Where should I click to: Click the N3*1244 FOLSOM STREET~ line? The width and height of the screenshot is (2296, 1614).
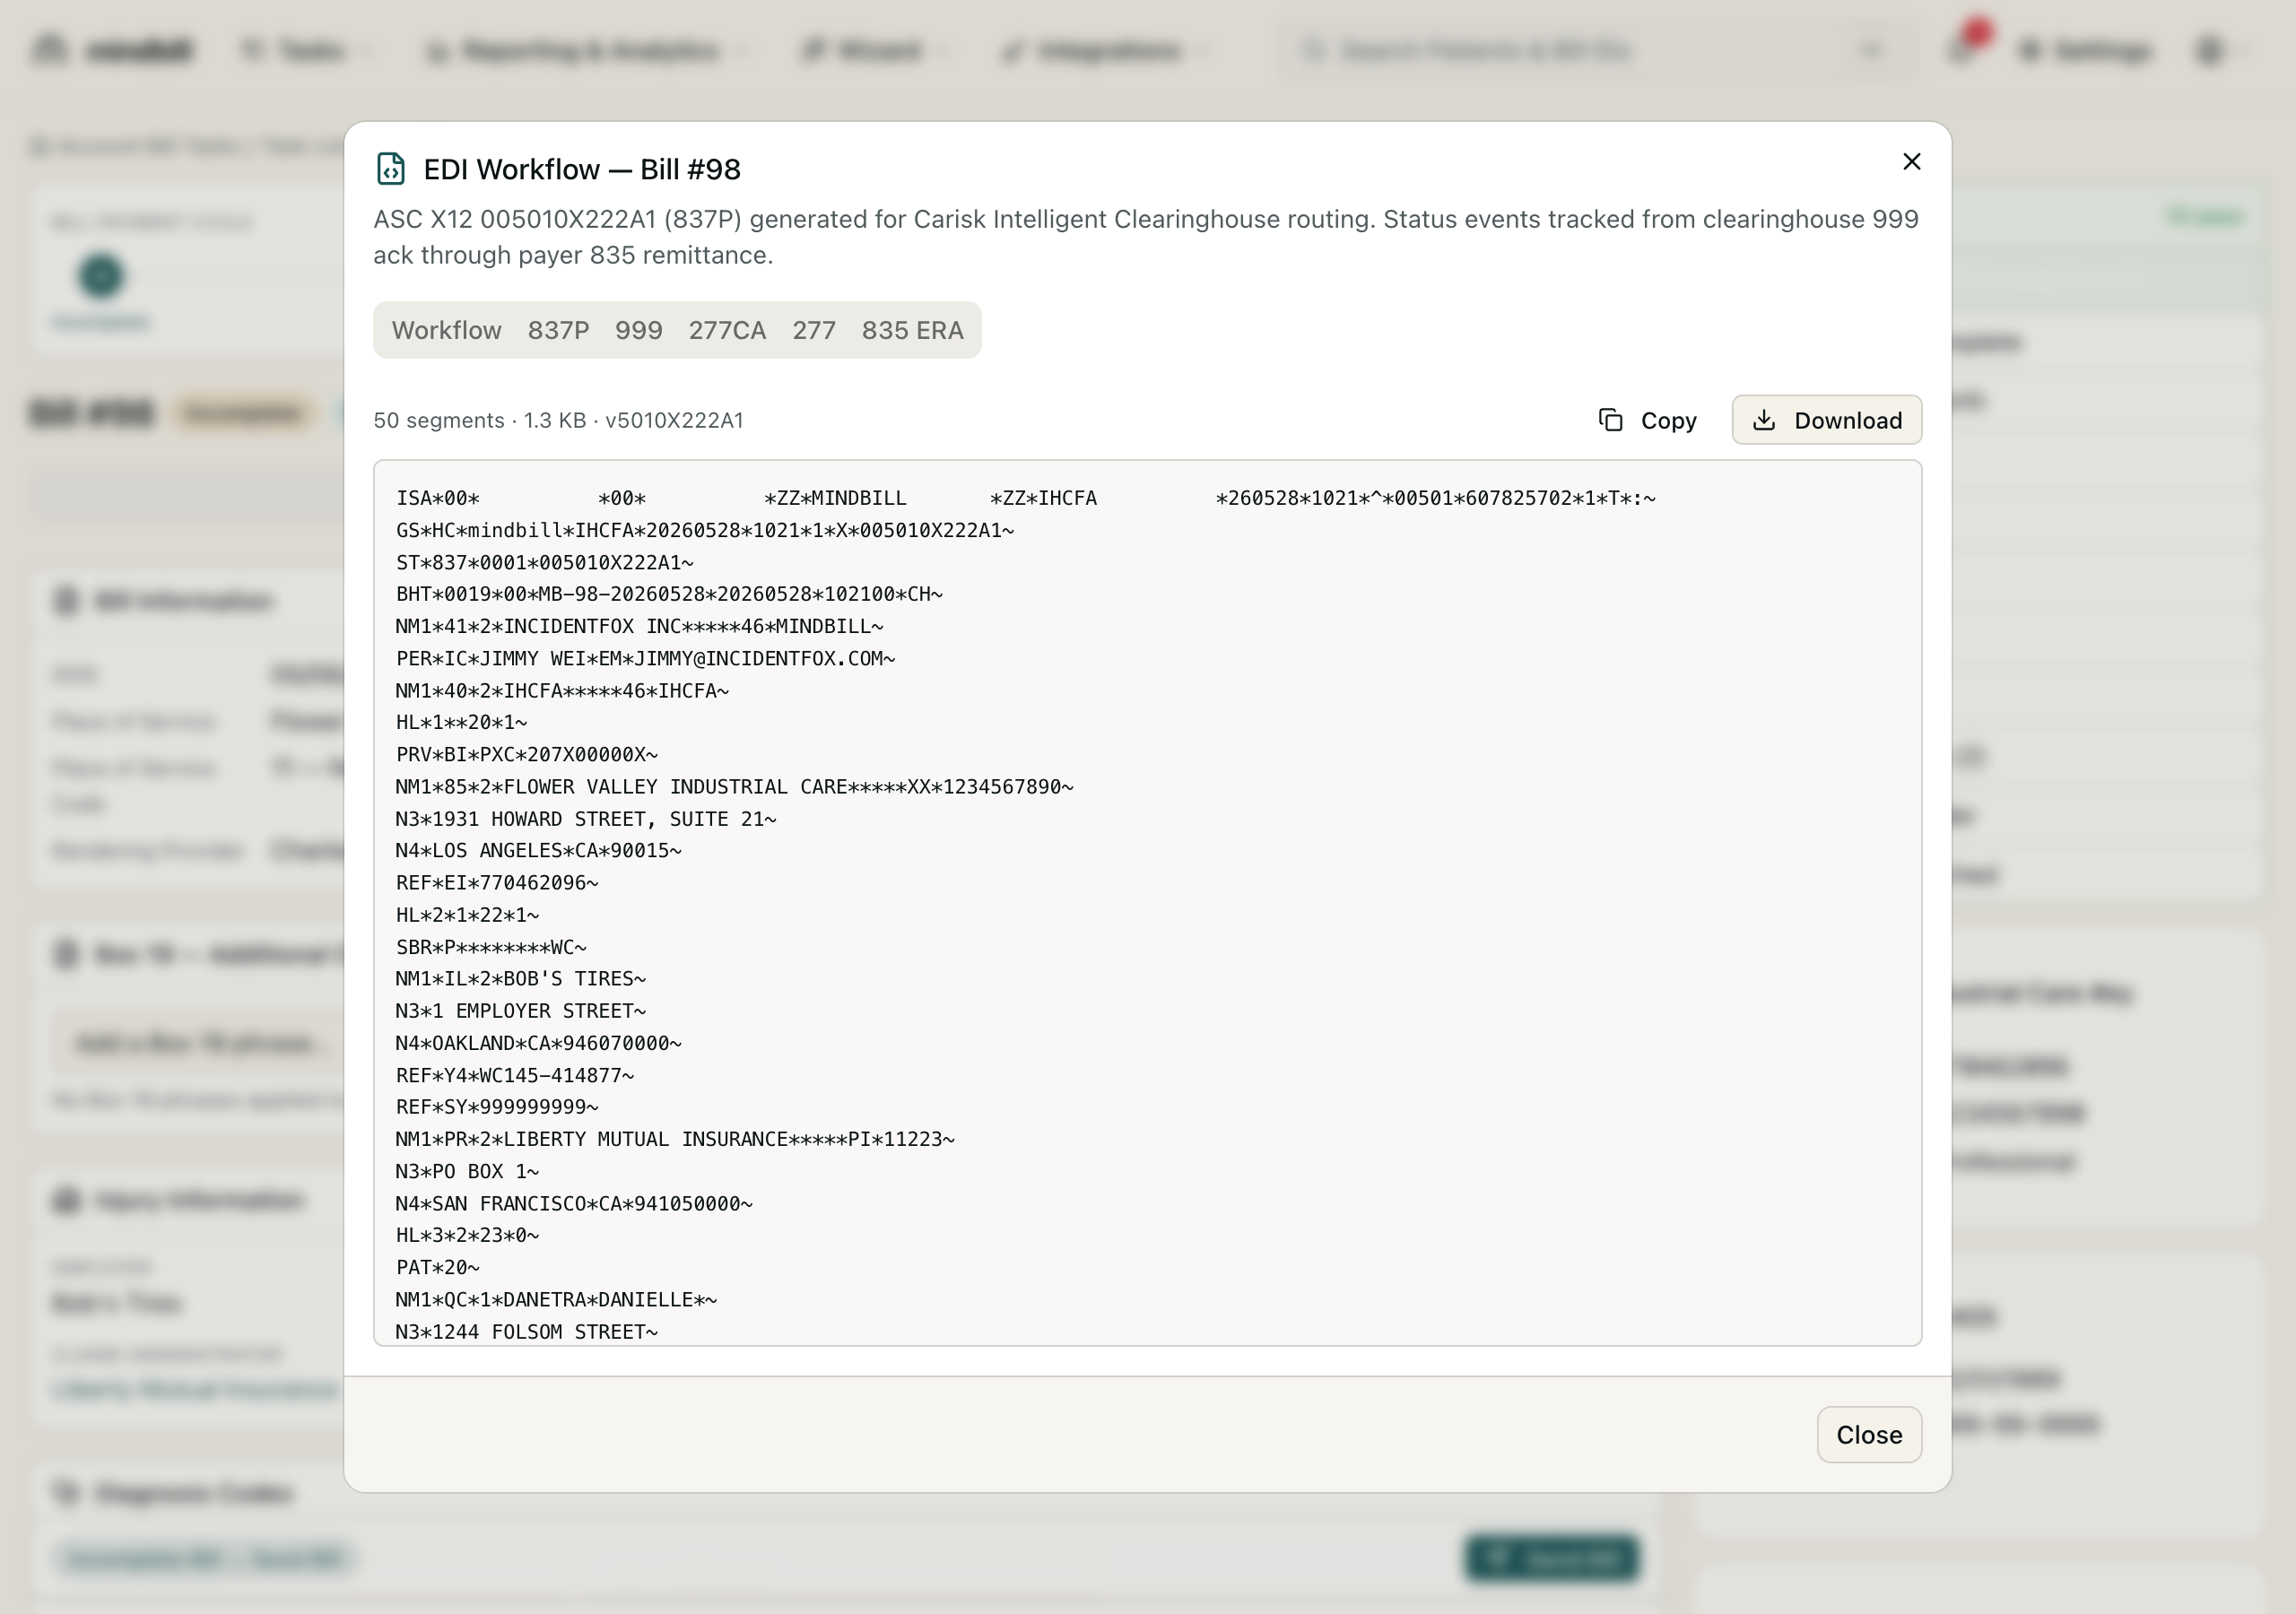(527, 1332)
